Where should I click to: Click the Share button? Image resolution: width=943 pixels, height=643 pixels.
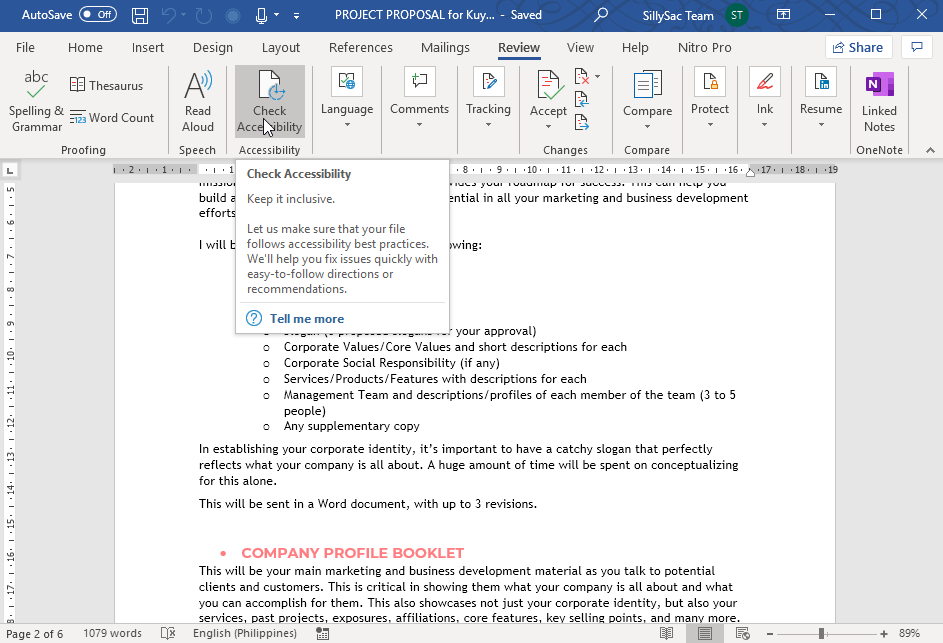click(x=858, y=47)
